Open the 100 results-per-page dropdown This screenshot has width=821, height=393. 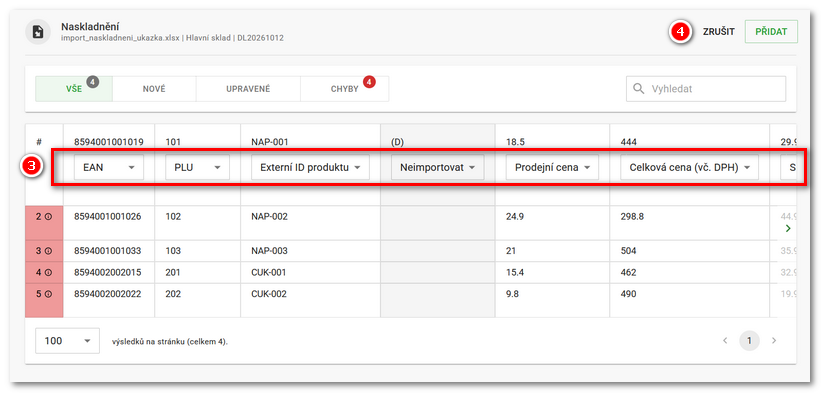tap(67, 341)
